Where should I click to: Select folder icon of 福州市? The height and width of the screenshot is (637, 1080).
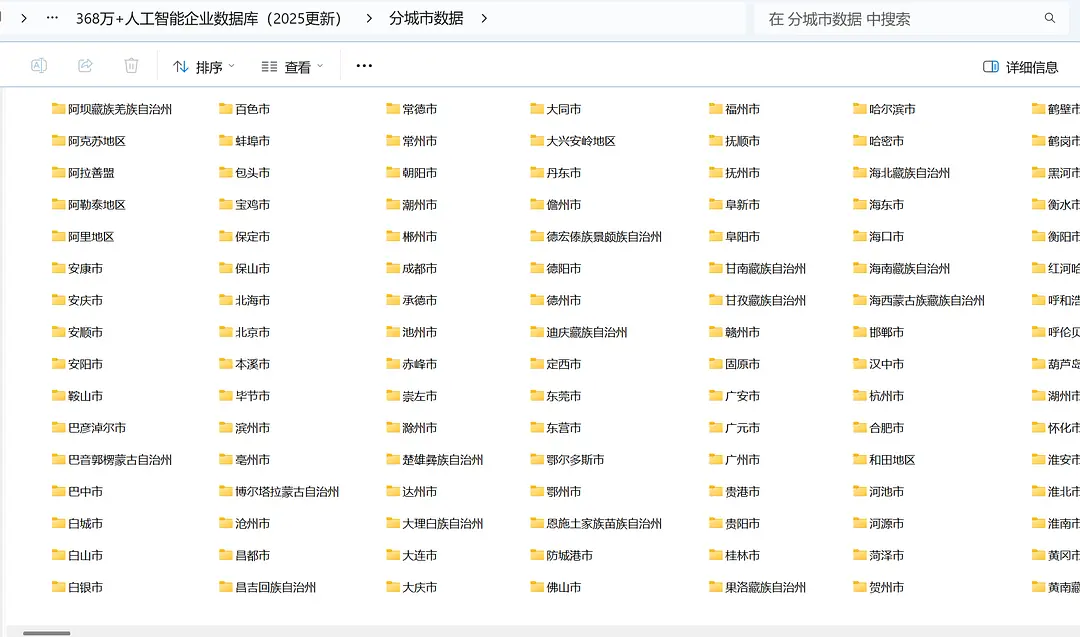[716, 108]
